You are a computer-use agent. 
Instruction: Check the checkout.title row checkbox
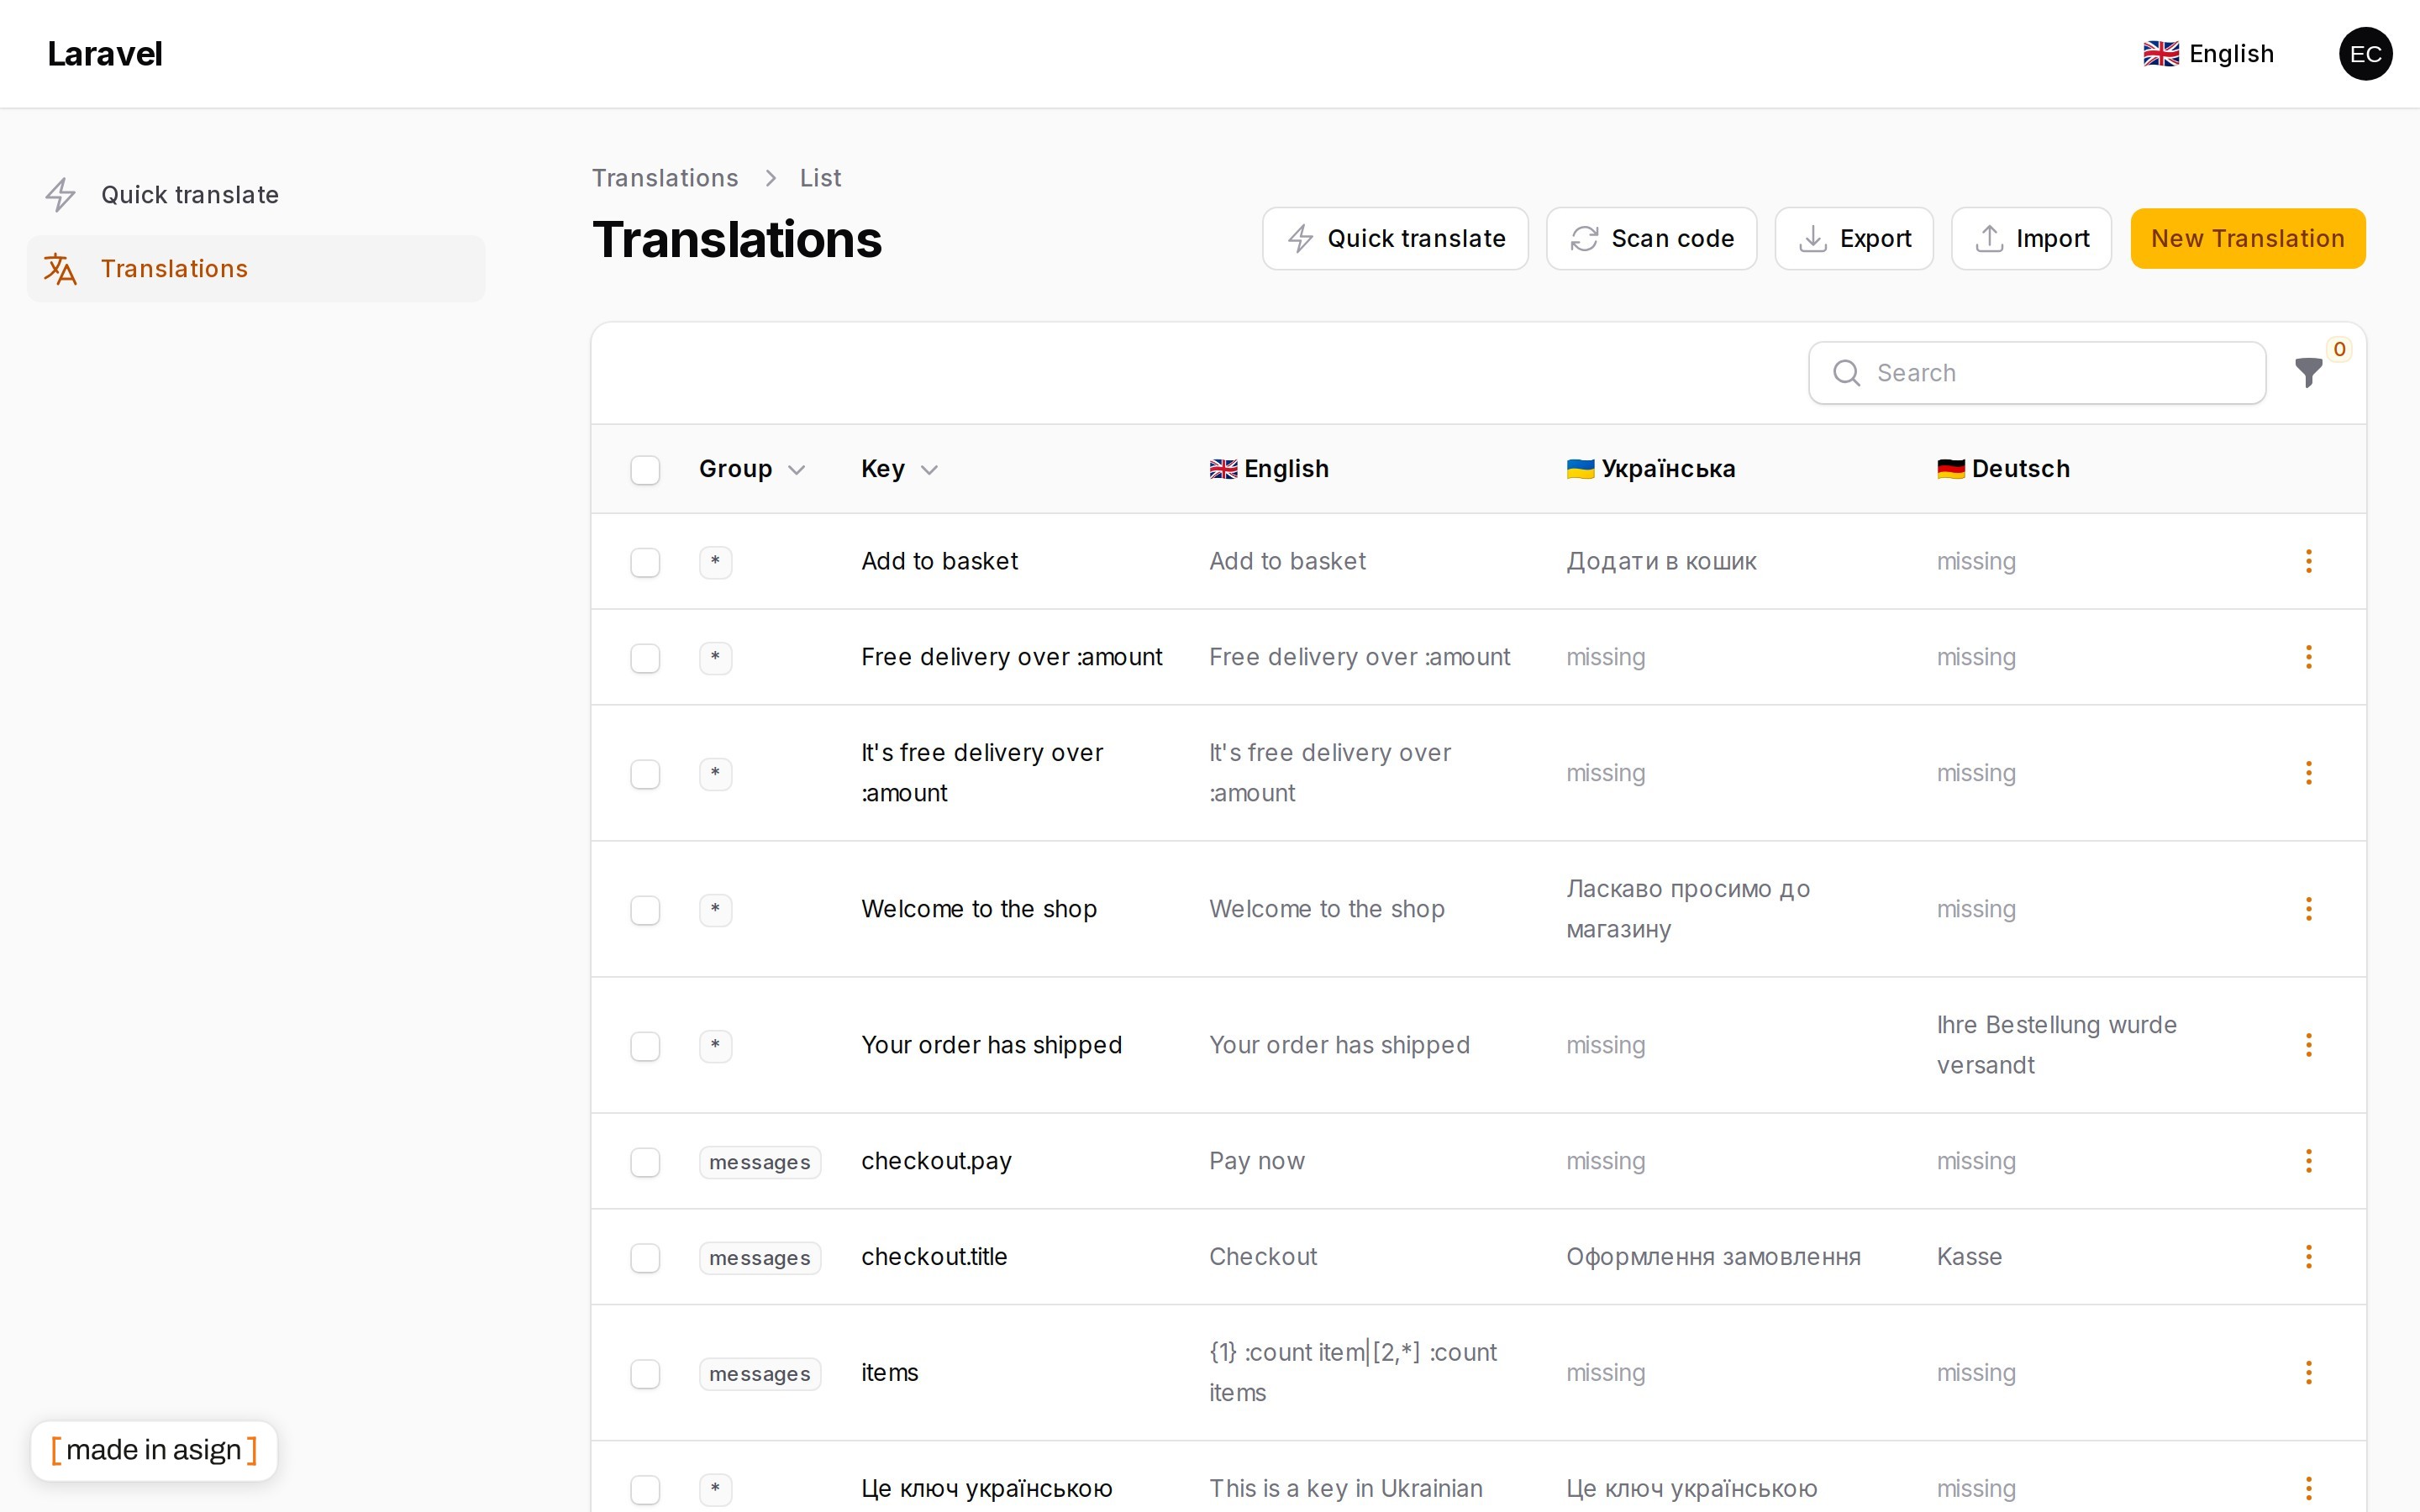[645, 1258]
